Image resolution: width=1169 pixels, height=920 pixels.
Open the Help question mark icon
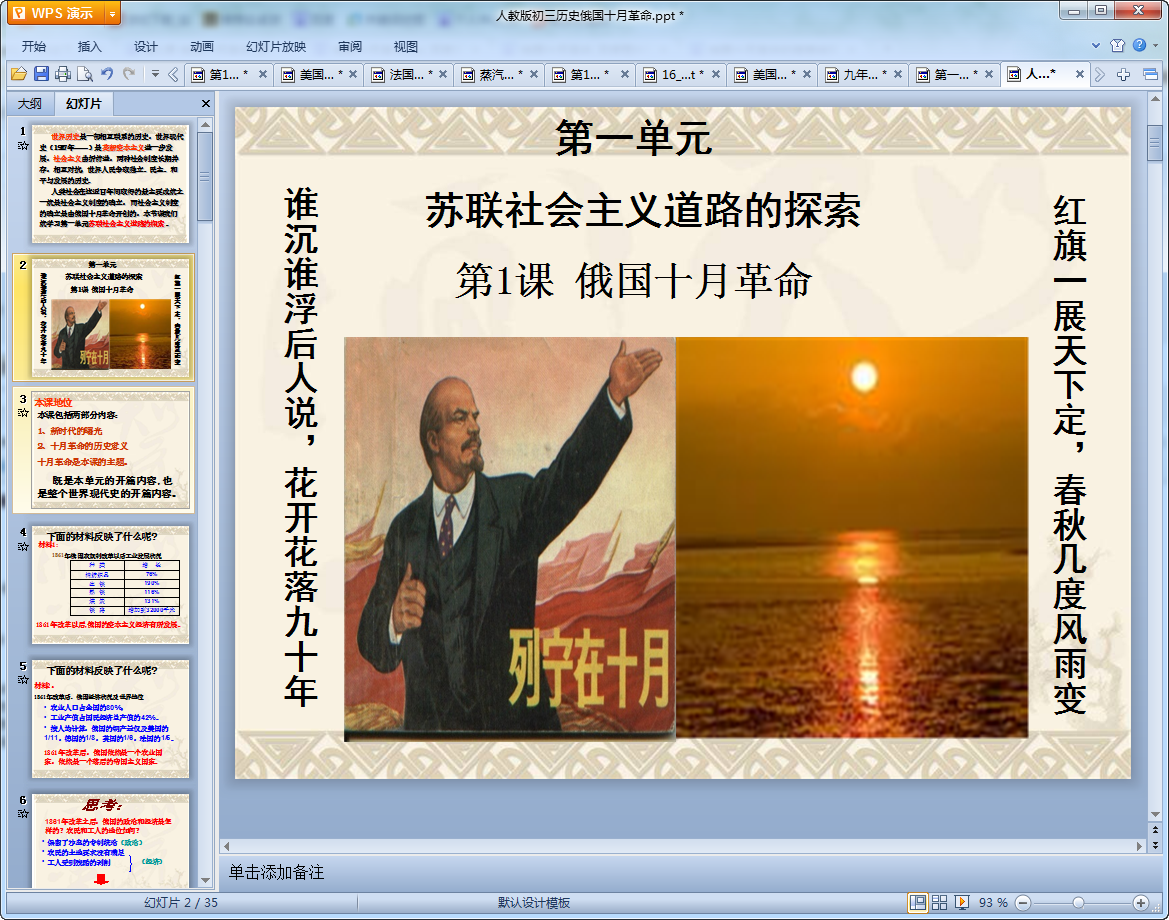click(1139, 45)
